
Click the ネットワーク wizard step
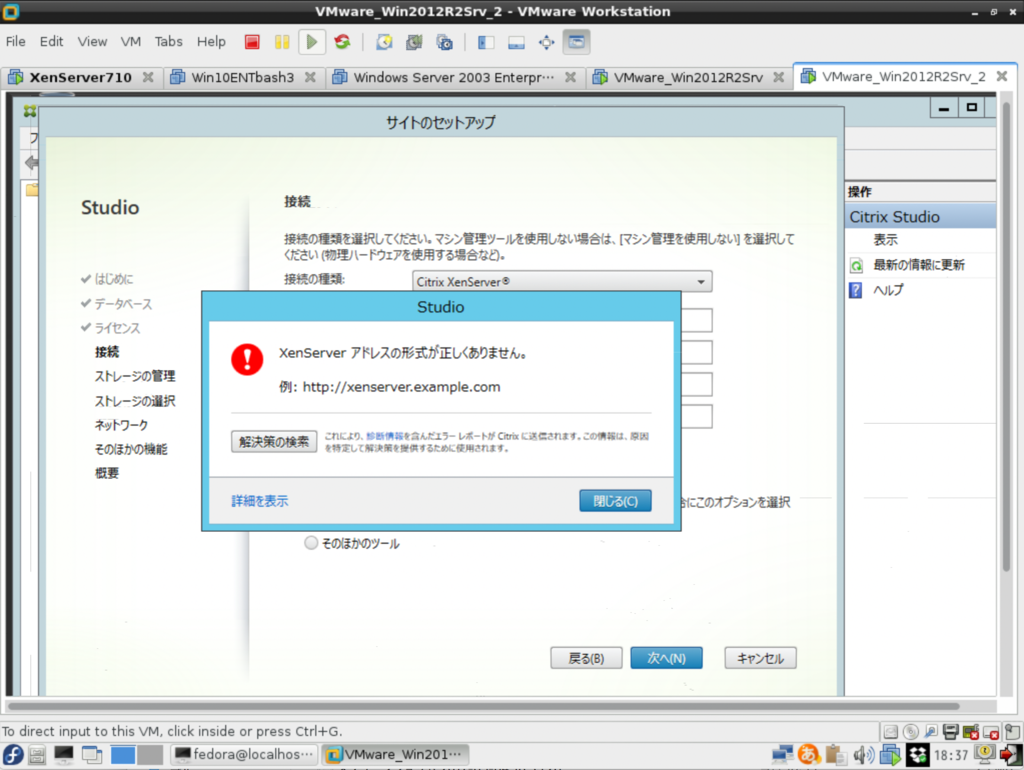coord(121,425)
